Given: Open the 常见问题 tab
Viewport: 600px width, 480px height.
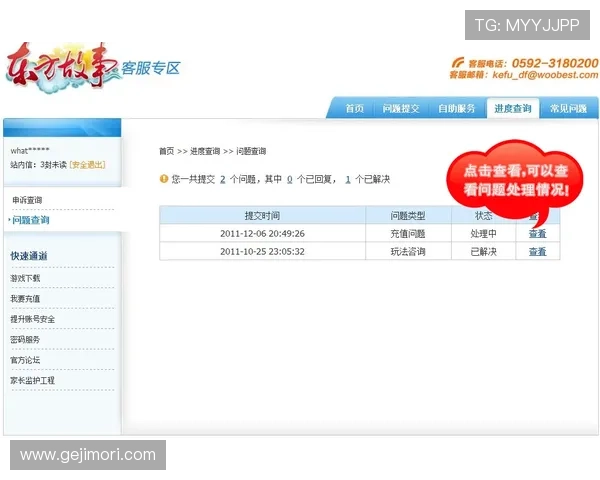Looking at the screenshot, I should (569, 108).
